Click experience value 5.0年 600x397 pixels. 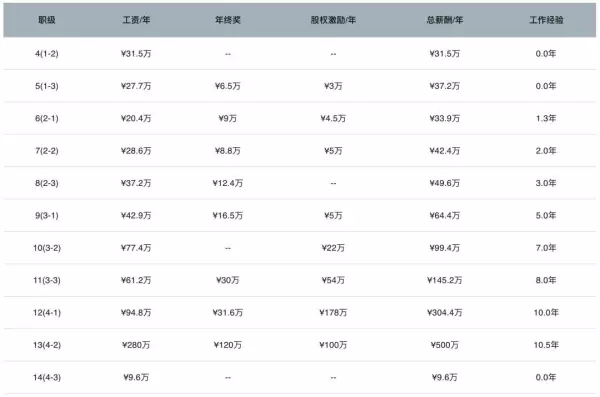tap(546, 216)
